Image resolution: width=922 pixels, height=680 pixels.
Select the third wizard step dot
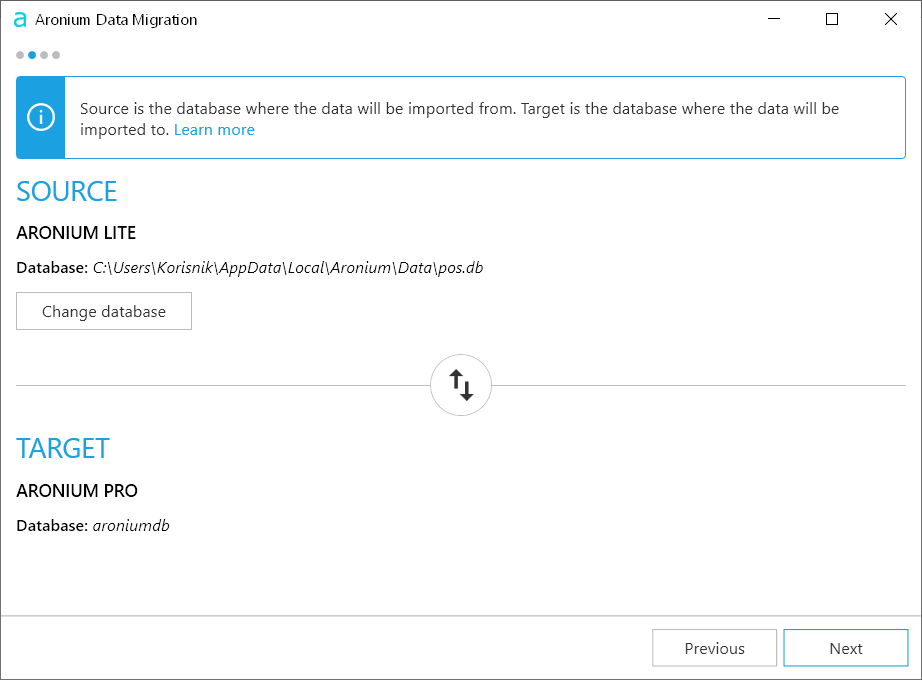[x=43, y=55]
